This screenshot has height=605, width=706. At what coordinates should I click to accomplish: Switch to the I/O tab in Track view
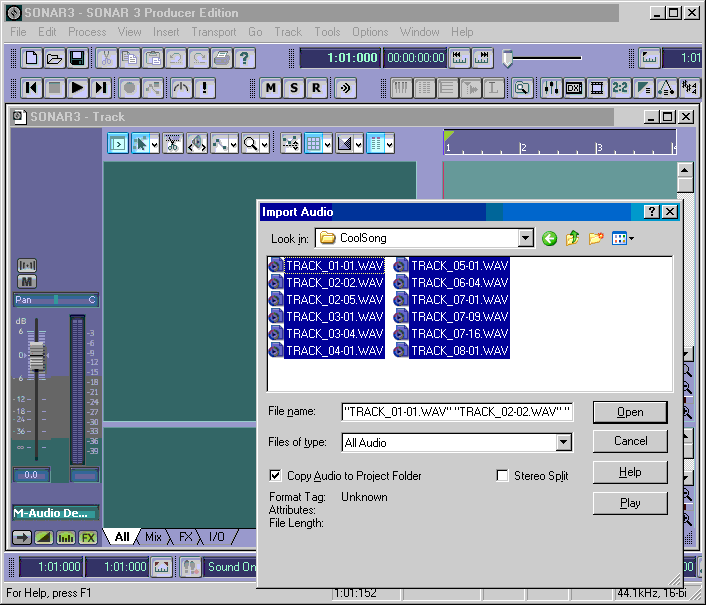[x=217, y=537]
